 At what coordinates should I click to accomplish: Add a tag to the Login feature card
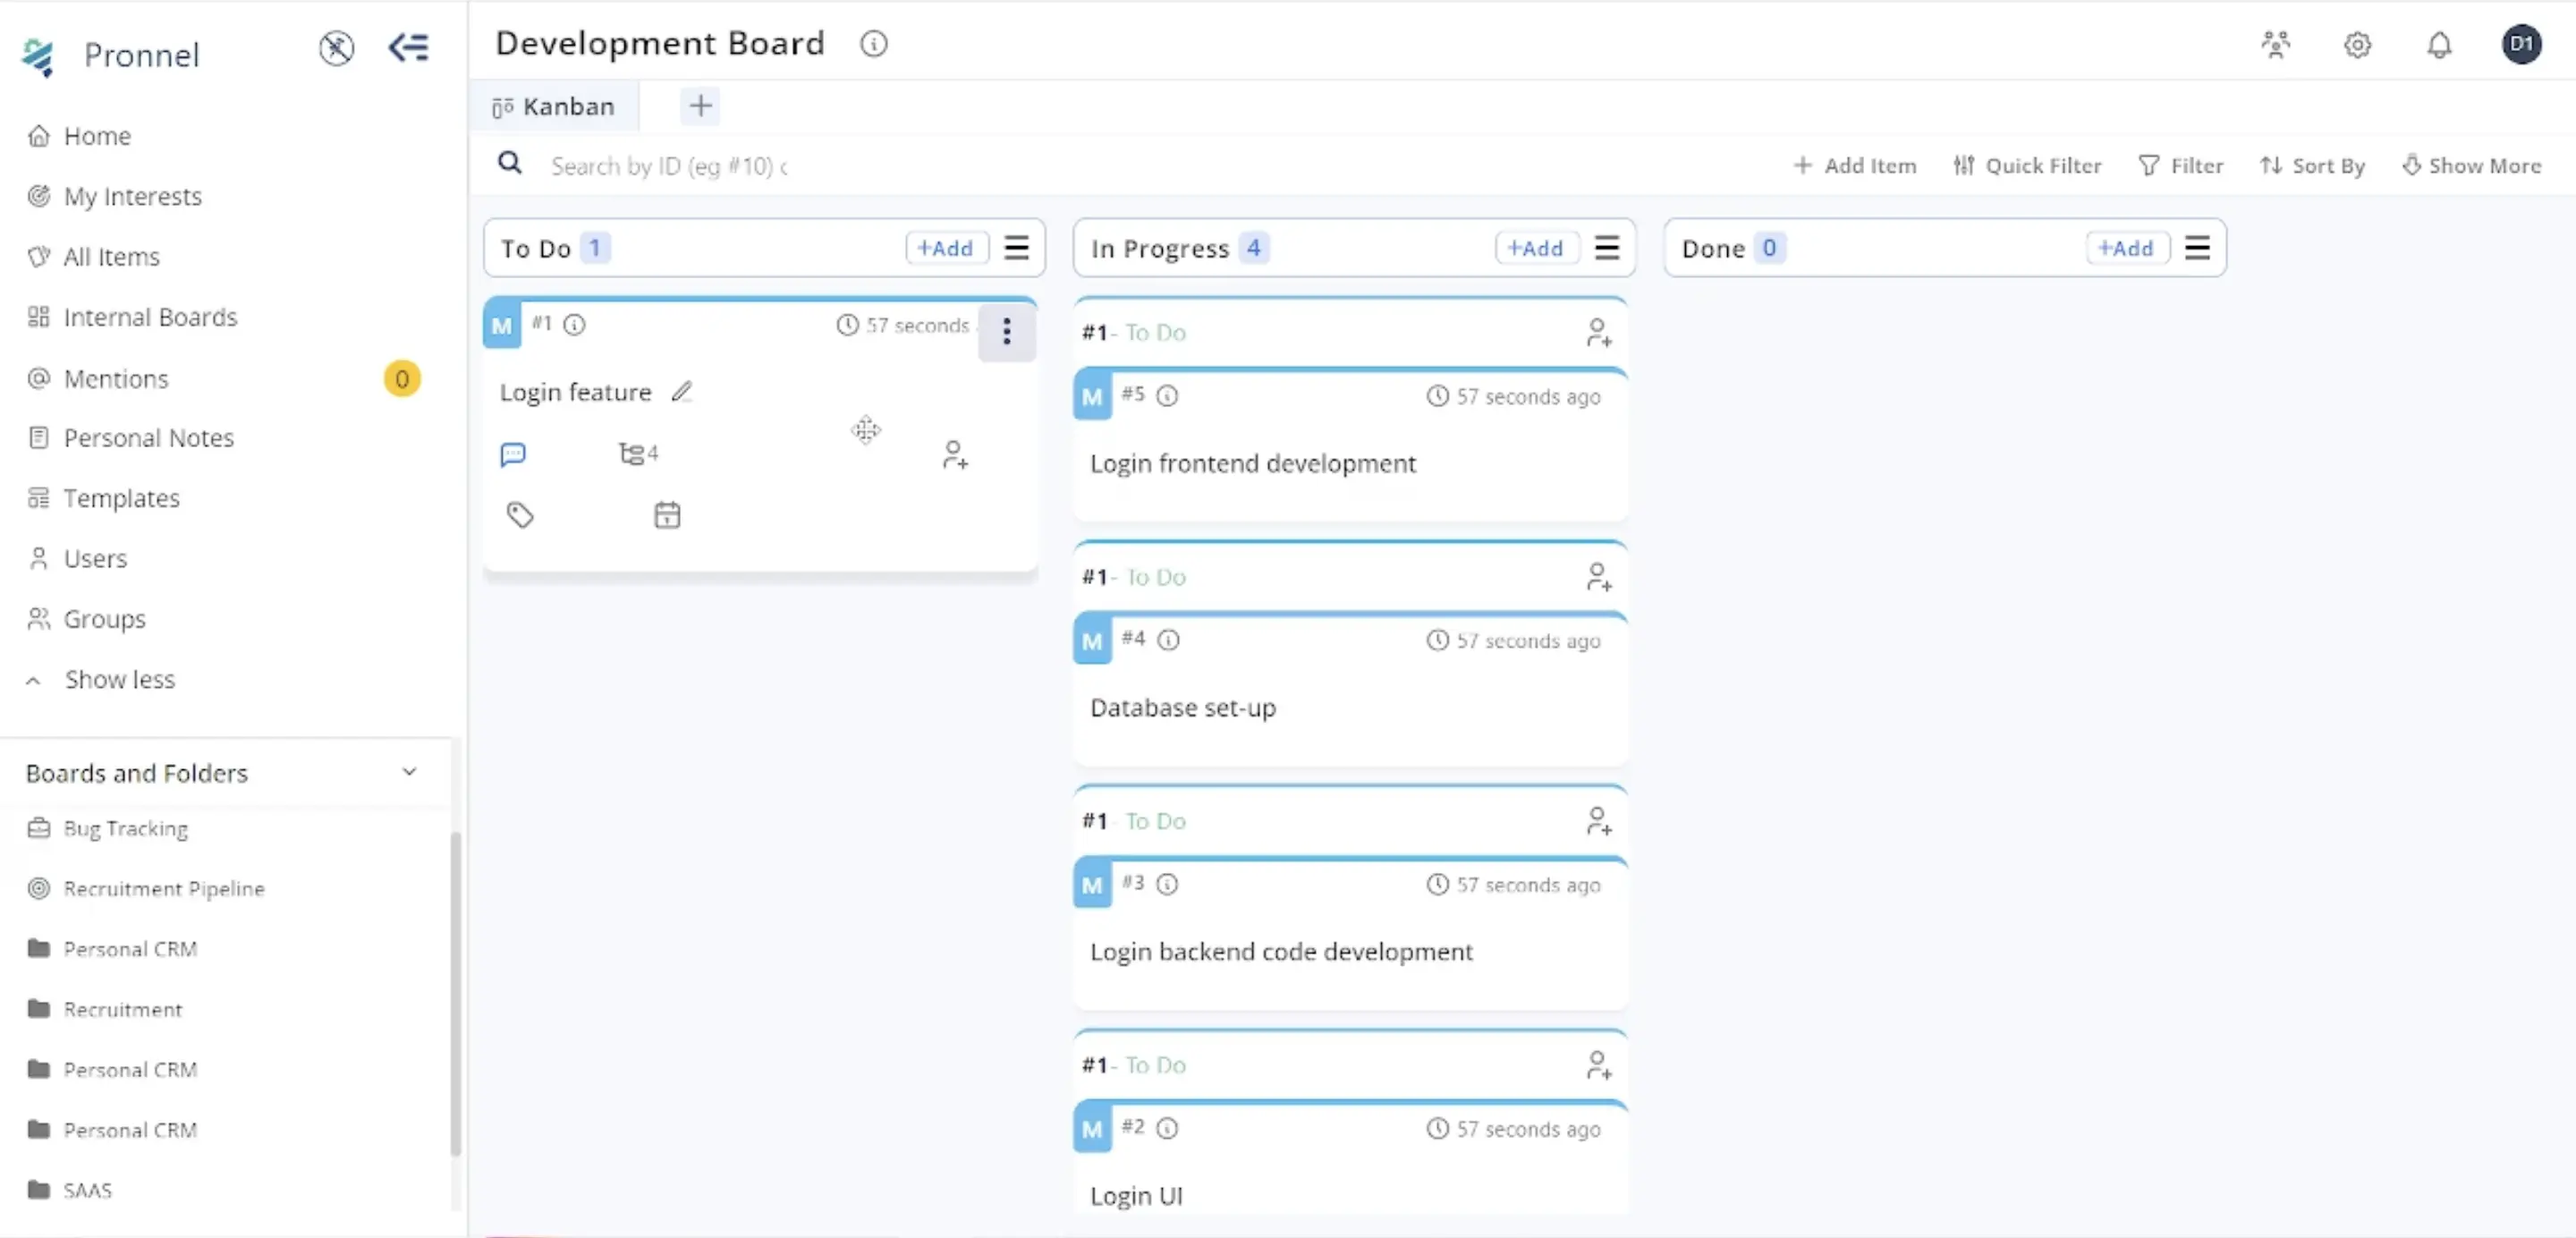(x=520, y=515)
